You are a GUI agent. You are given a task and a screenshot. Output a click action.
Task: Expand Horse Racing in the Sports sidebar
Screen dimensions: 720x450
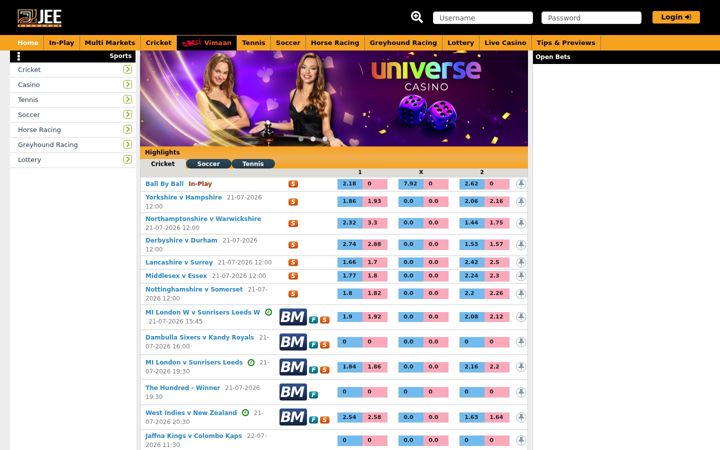[x=127, y=129]
